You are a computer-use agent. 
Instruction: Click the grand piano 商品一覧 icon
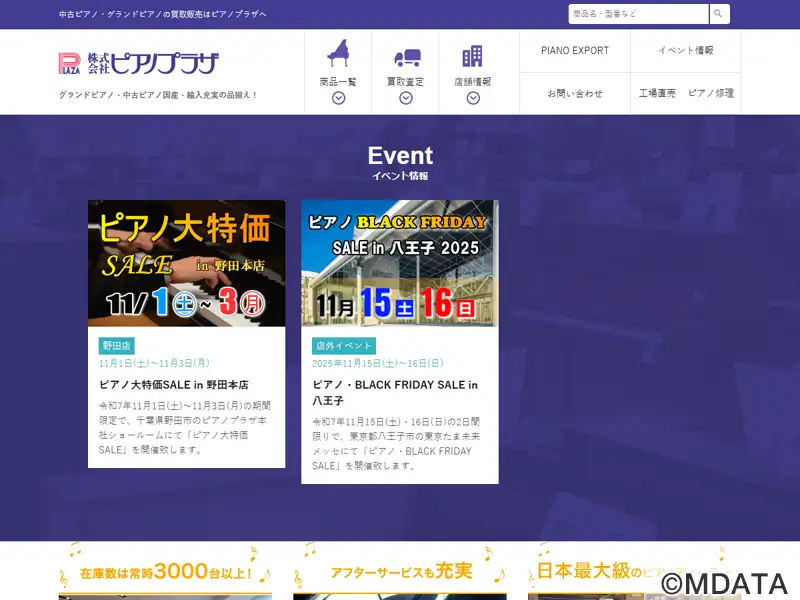(x=338, y=53)
